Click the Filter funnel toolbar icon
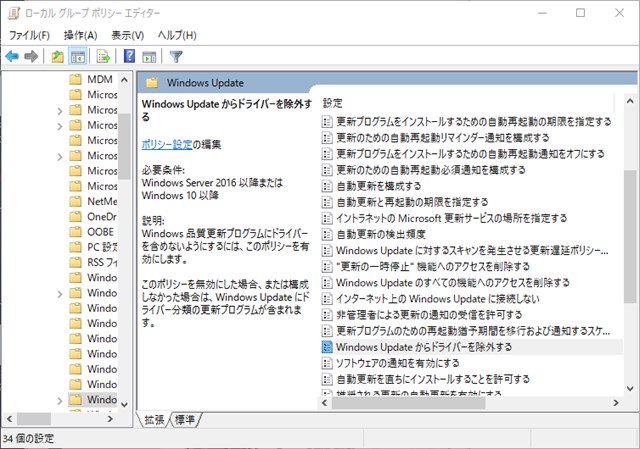Viewport: 640px width, 449px height. (176, 56)
